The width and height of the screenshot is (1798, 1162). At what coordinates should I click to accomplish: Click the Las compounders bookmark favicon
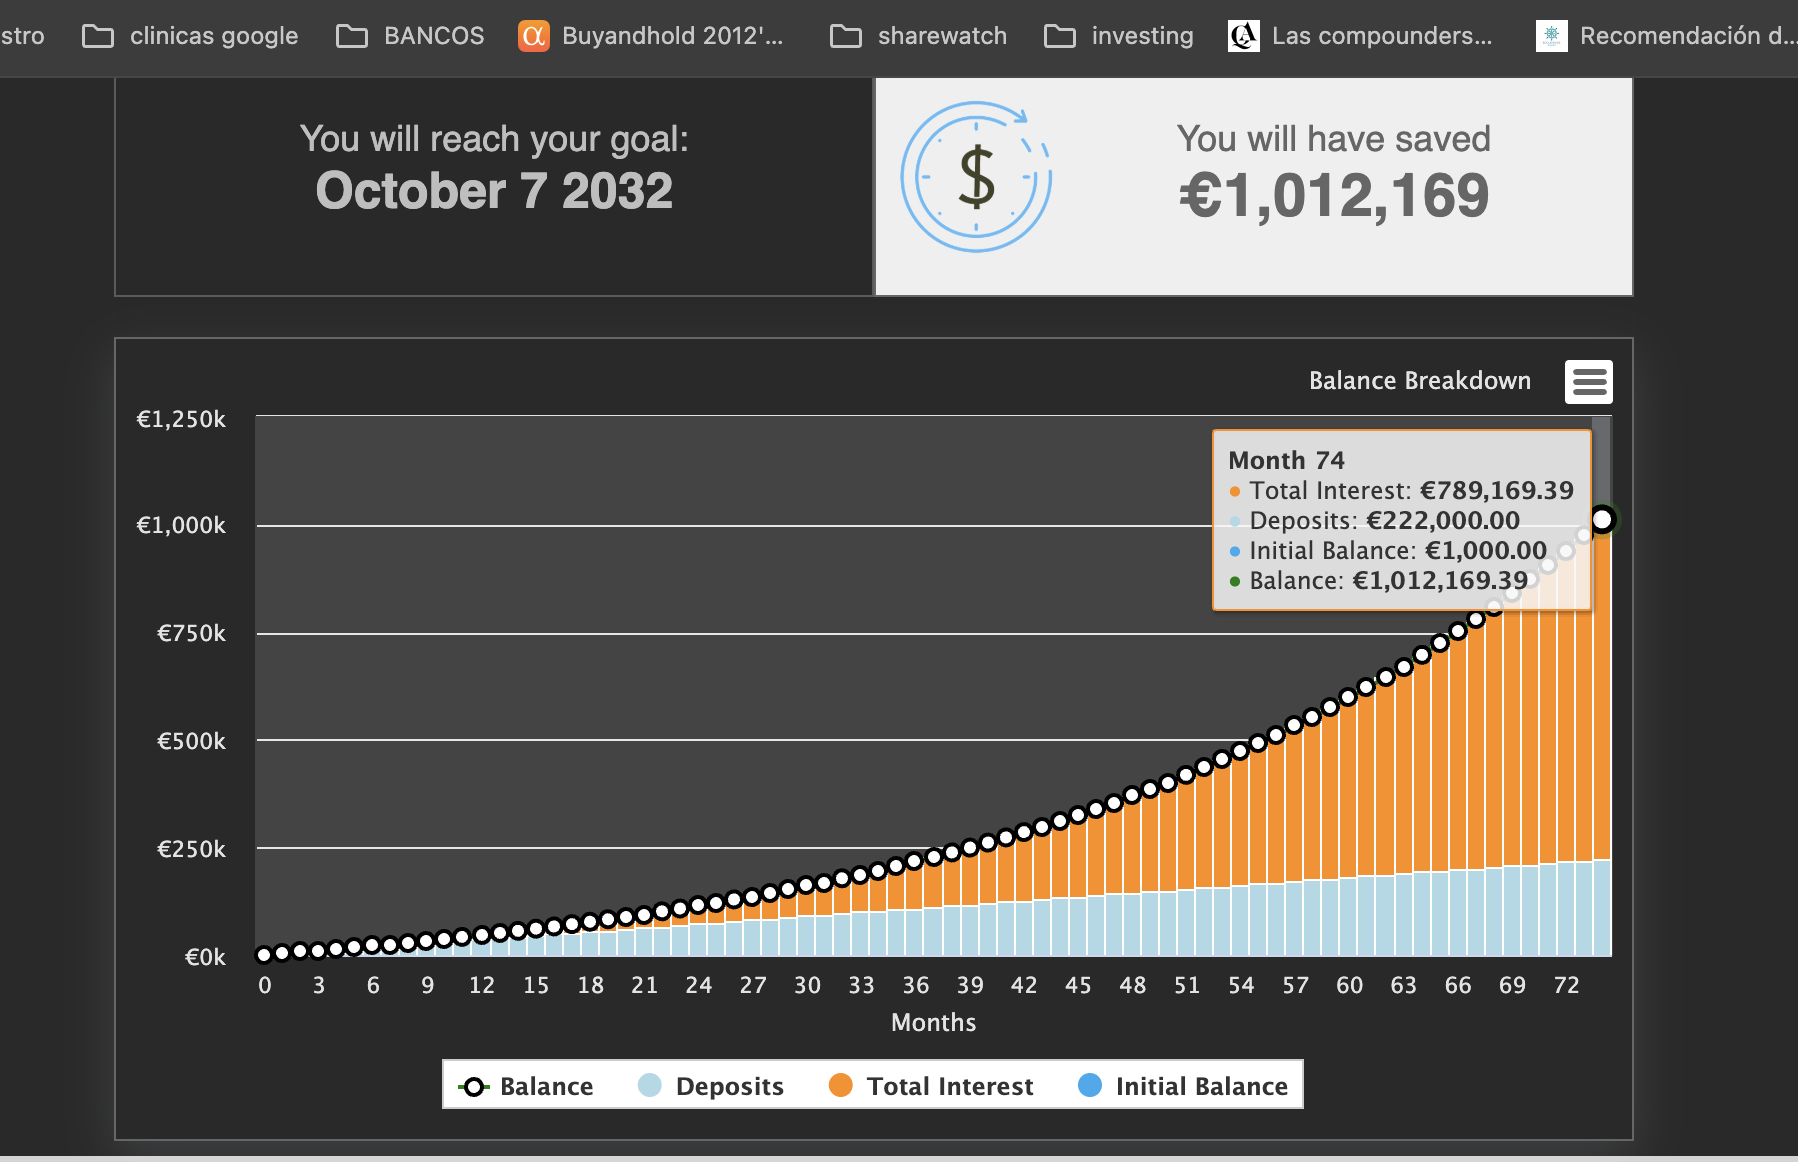click(x=1244, y=36)
